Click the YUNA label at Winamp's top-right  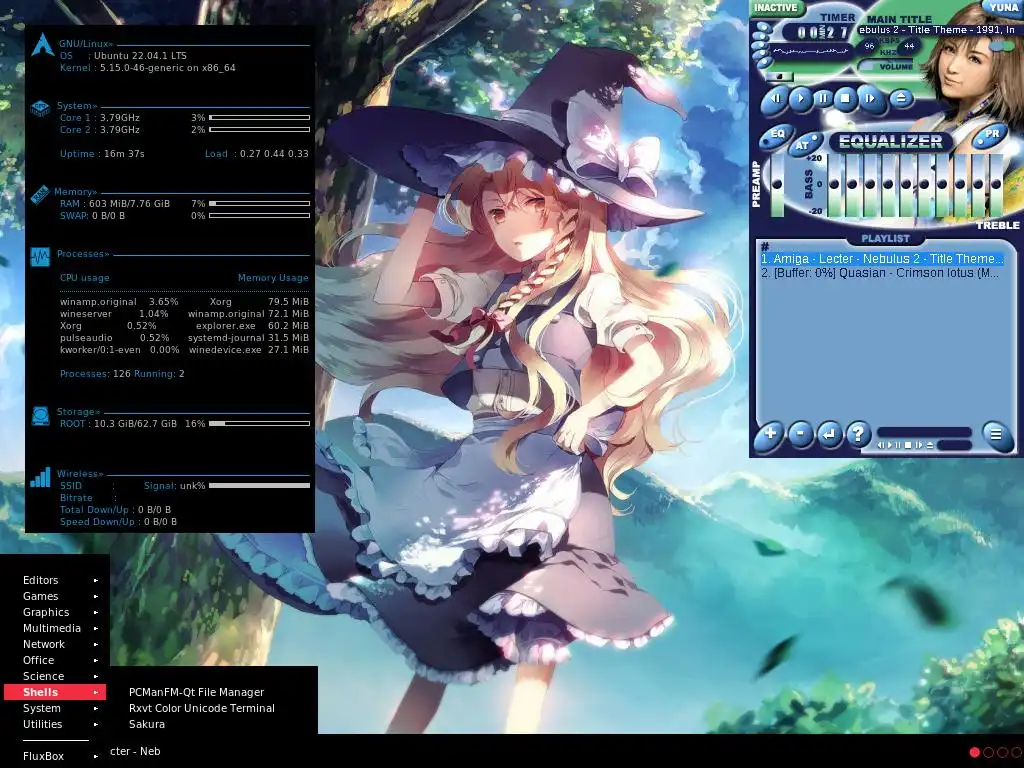tap(1004, 7)
